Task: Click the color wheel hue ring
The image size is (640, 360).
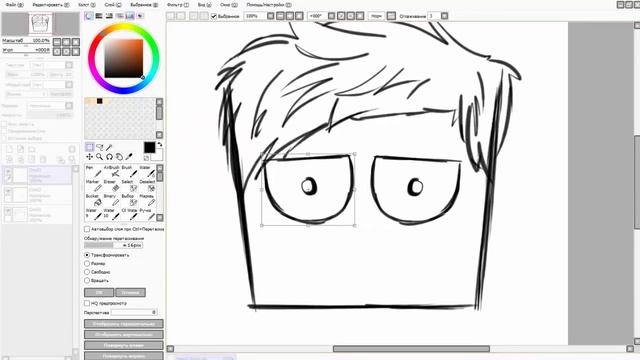Action: point(124,27)
